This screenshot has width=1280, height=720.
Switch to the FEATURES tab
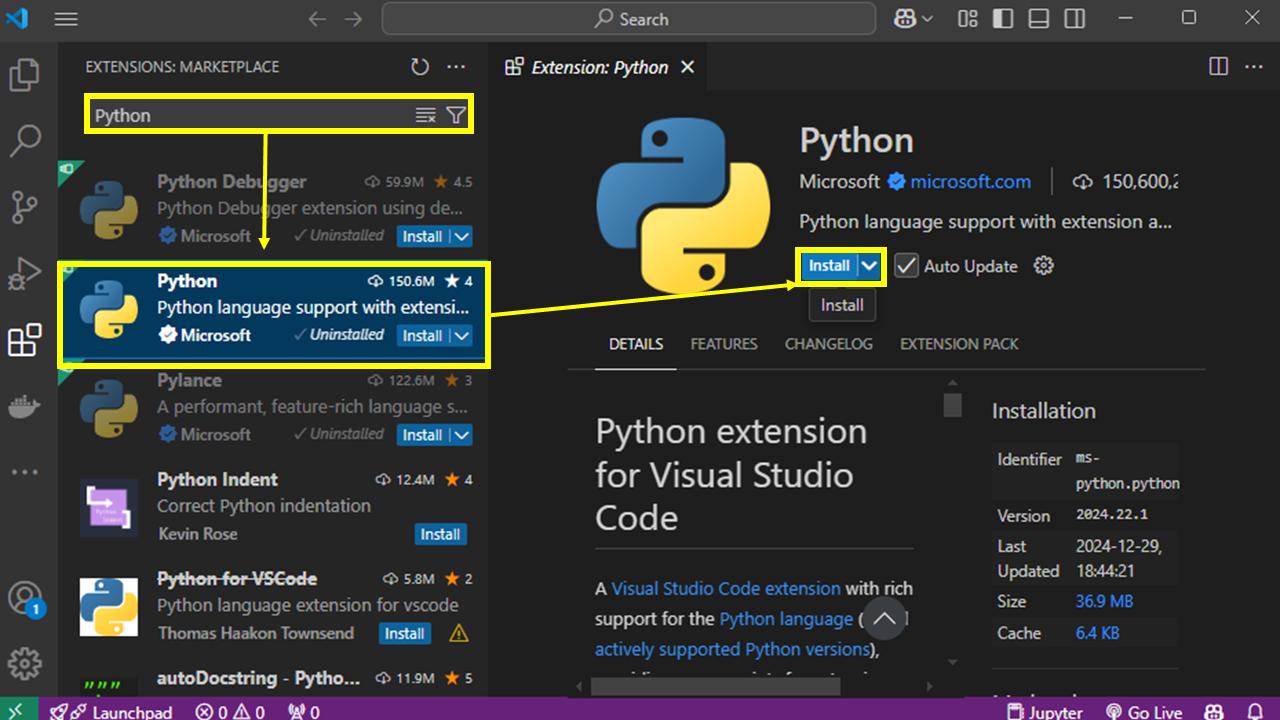pyautogui.click(x=723, y=344)
